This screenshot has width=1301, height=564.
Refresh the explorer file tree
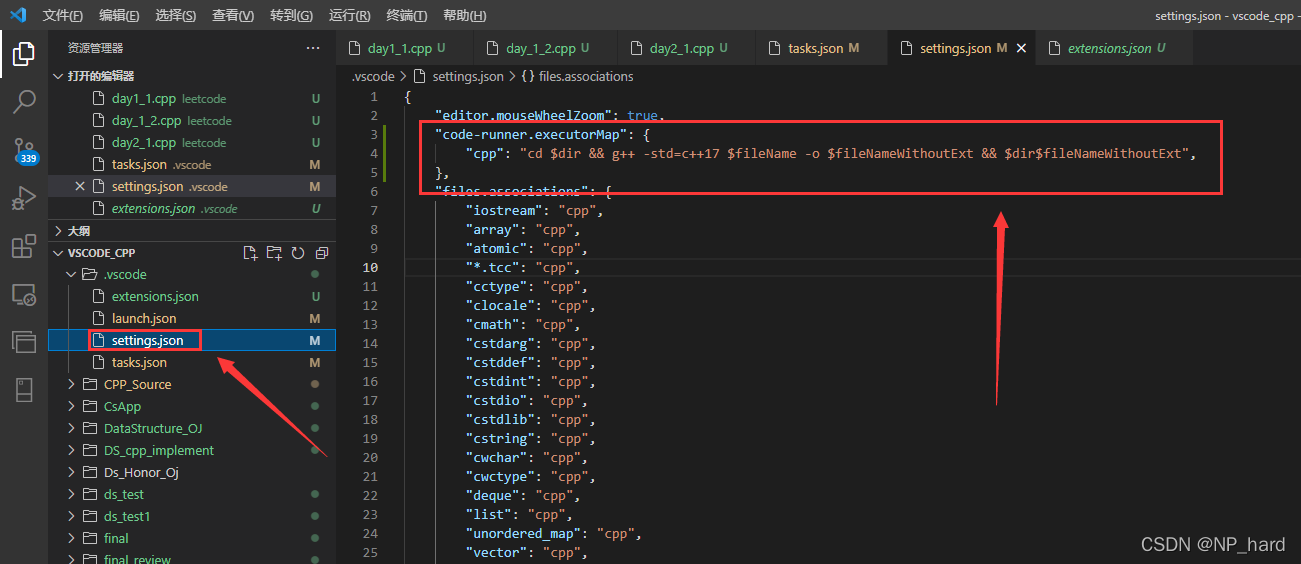click(297, 253)
